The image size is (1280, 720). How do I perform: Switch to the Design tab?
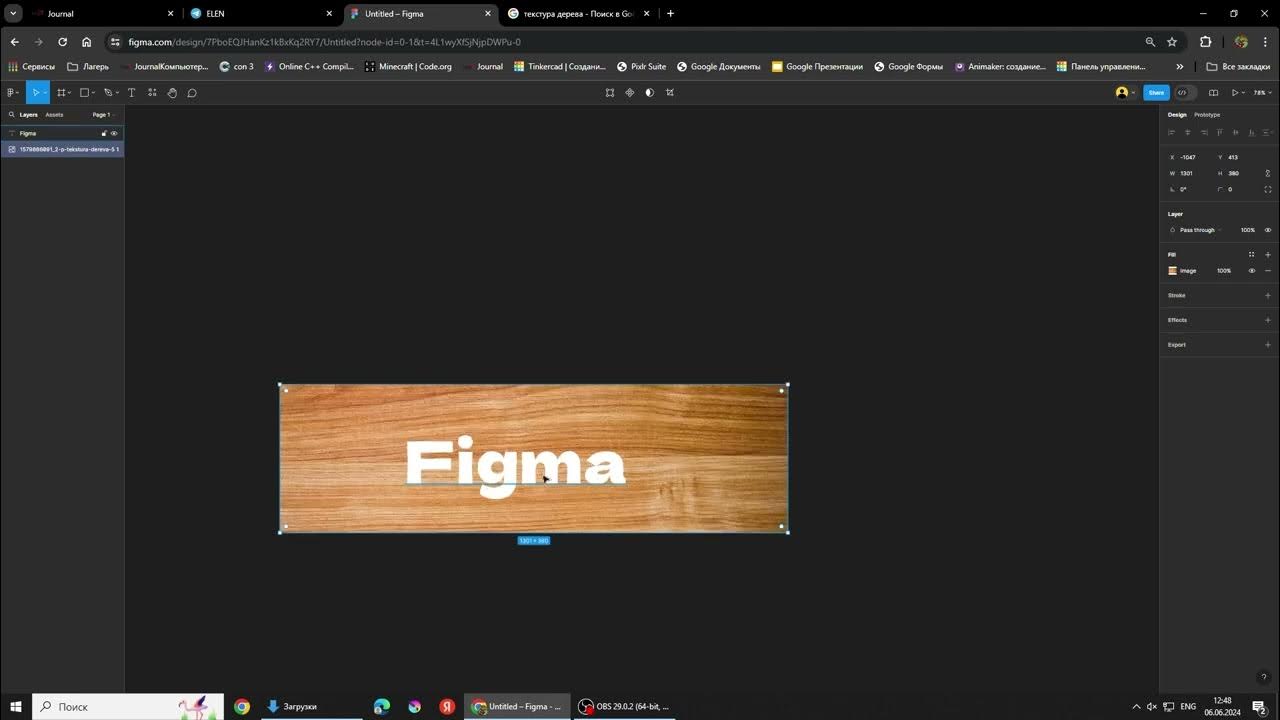(x=1177, y=115)
